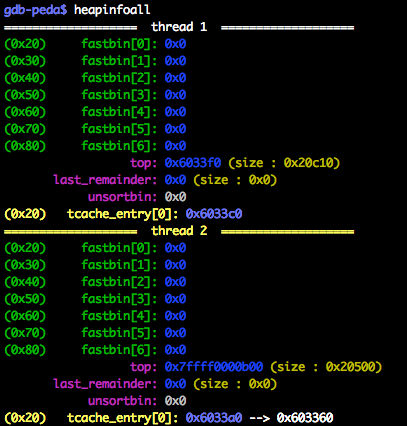The width and height of the screenshot is (407, 426).
Task: Click fastbin[6] label under thread 2
Action: pyautogui.click(x=119, y=350)
